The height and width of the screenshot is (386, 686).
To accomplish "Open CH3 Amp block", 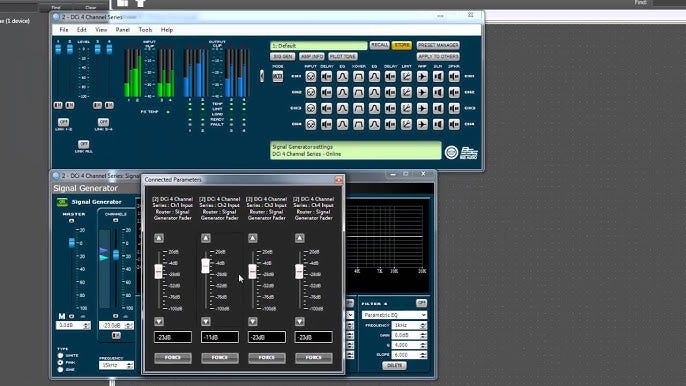I will [422, 108].
